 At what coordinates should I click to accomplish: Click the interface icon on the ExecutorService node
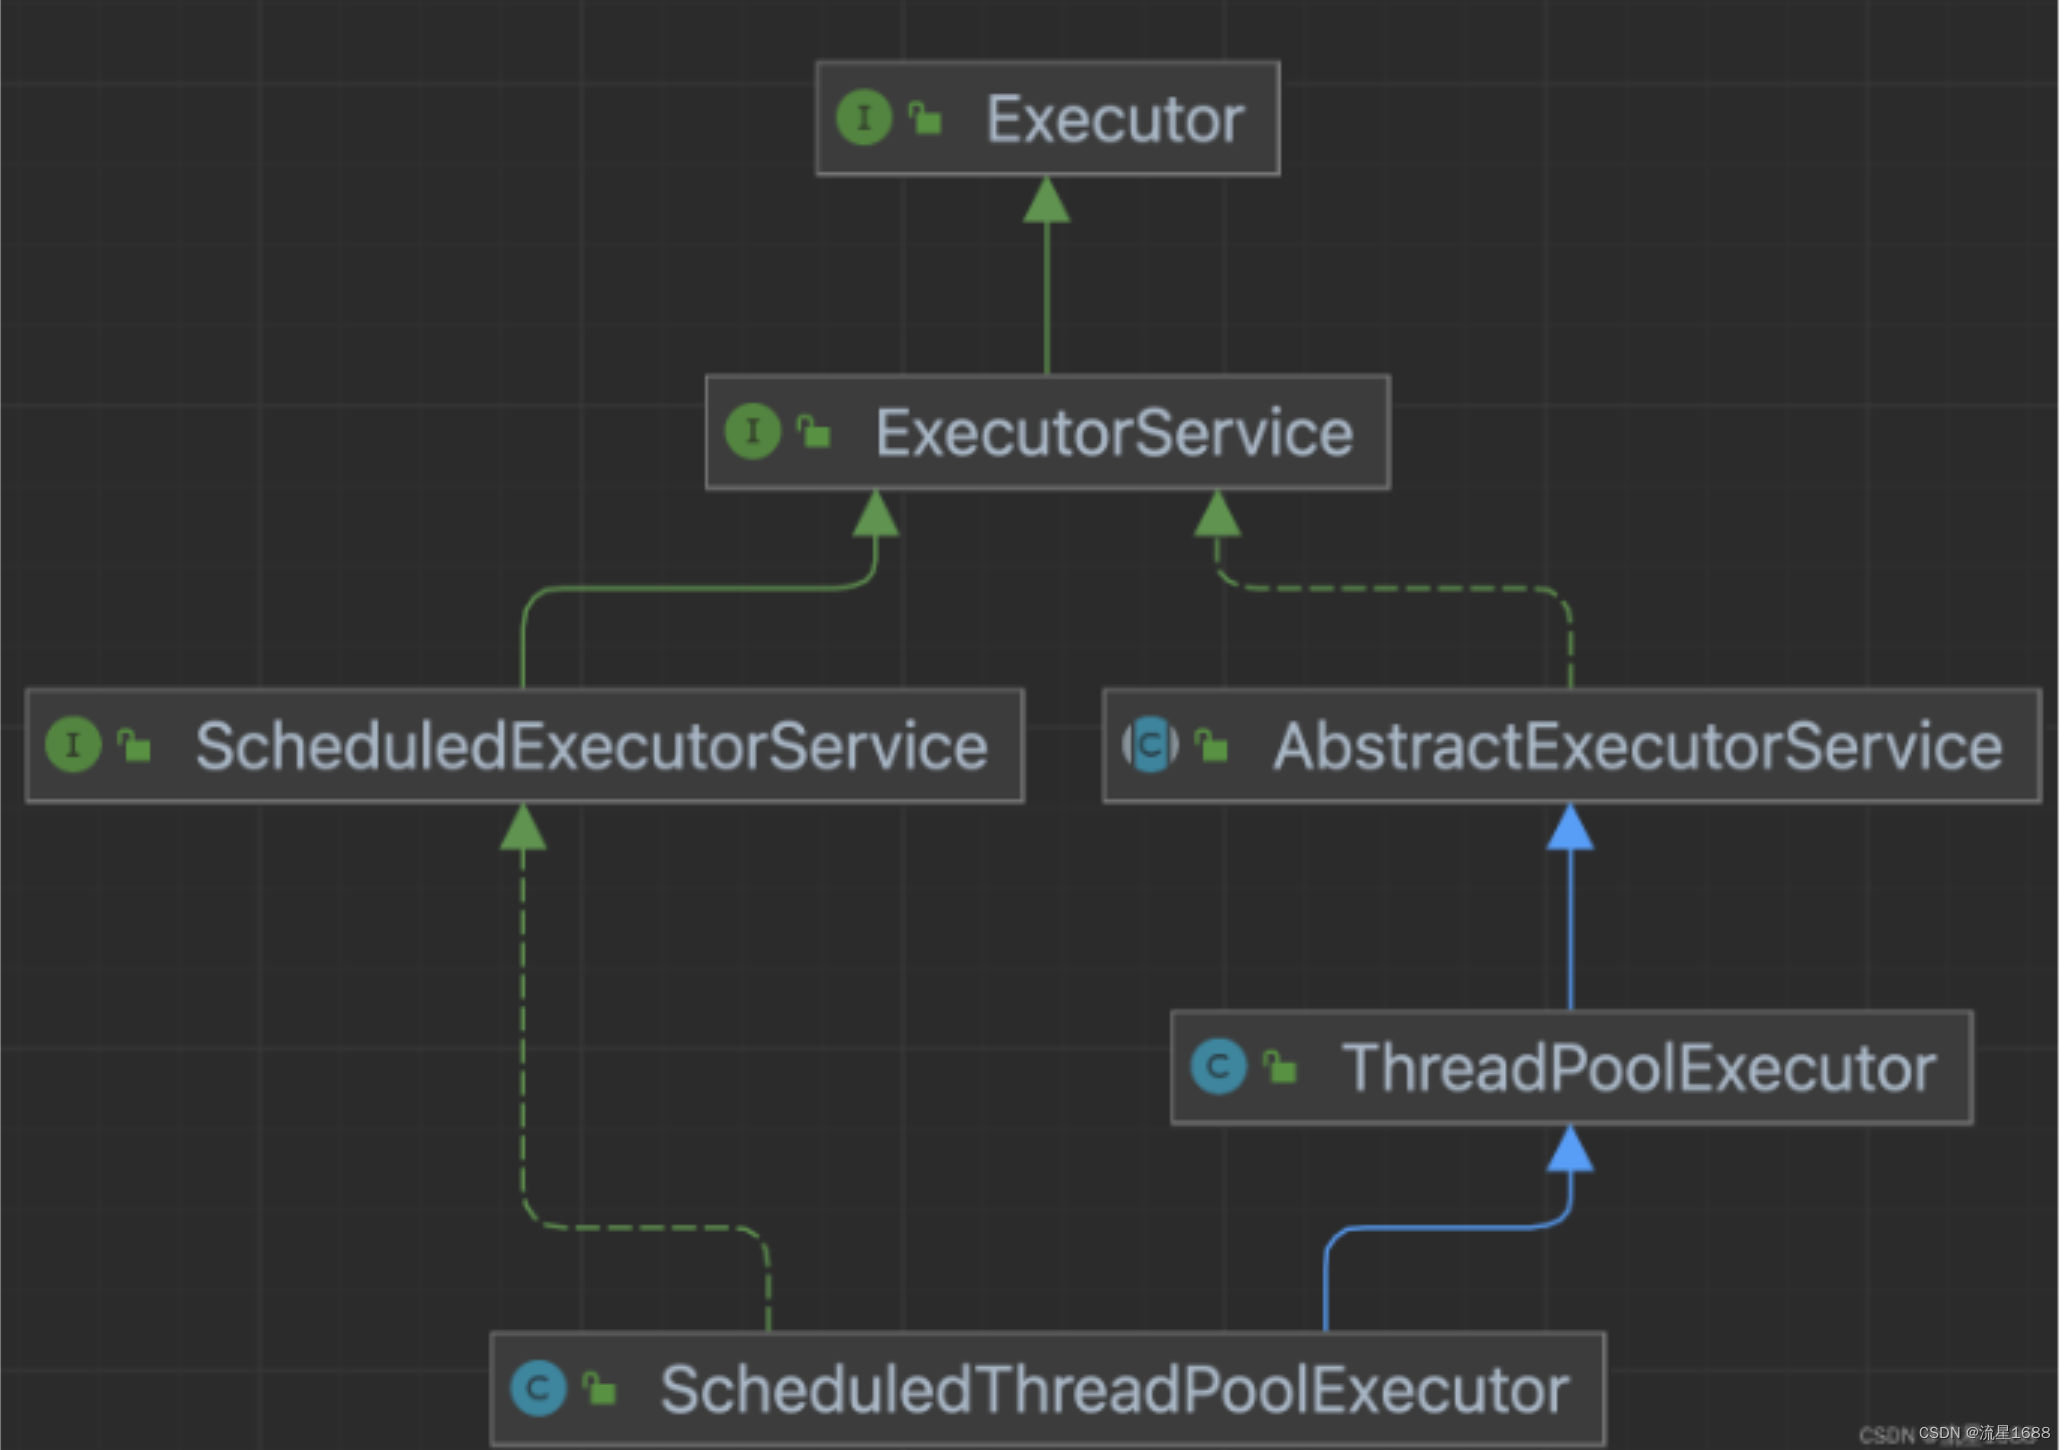pos(753,431)
